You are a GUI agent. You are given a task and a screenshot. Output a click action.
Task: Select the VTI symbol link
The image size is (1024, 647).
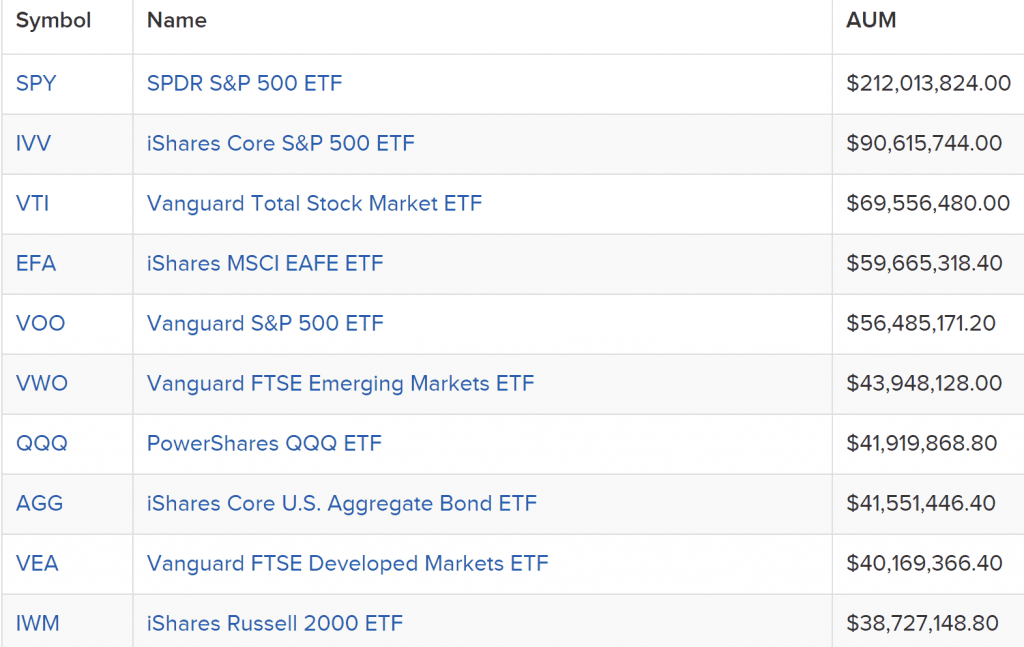33,204
